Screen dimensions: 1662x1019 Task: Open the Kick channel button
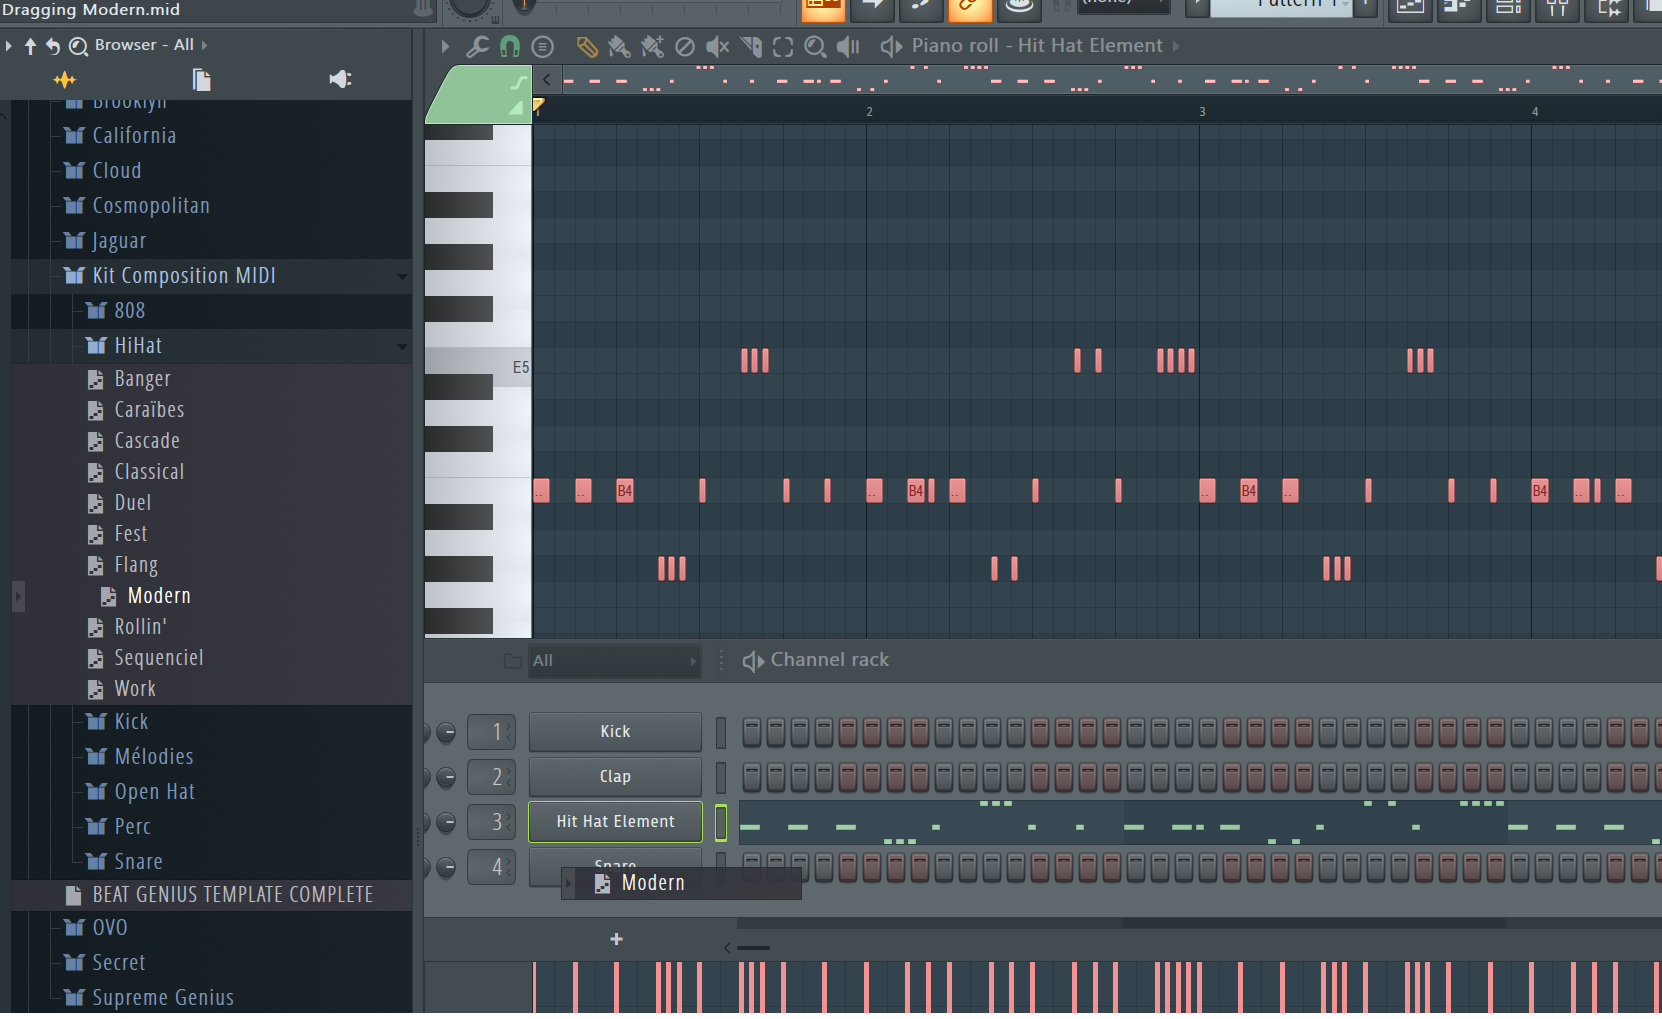(615, 732)
